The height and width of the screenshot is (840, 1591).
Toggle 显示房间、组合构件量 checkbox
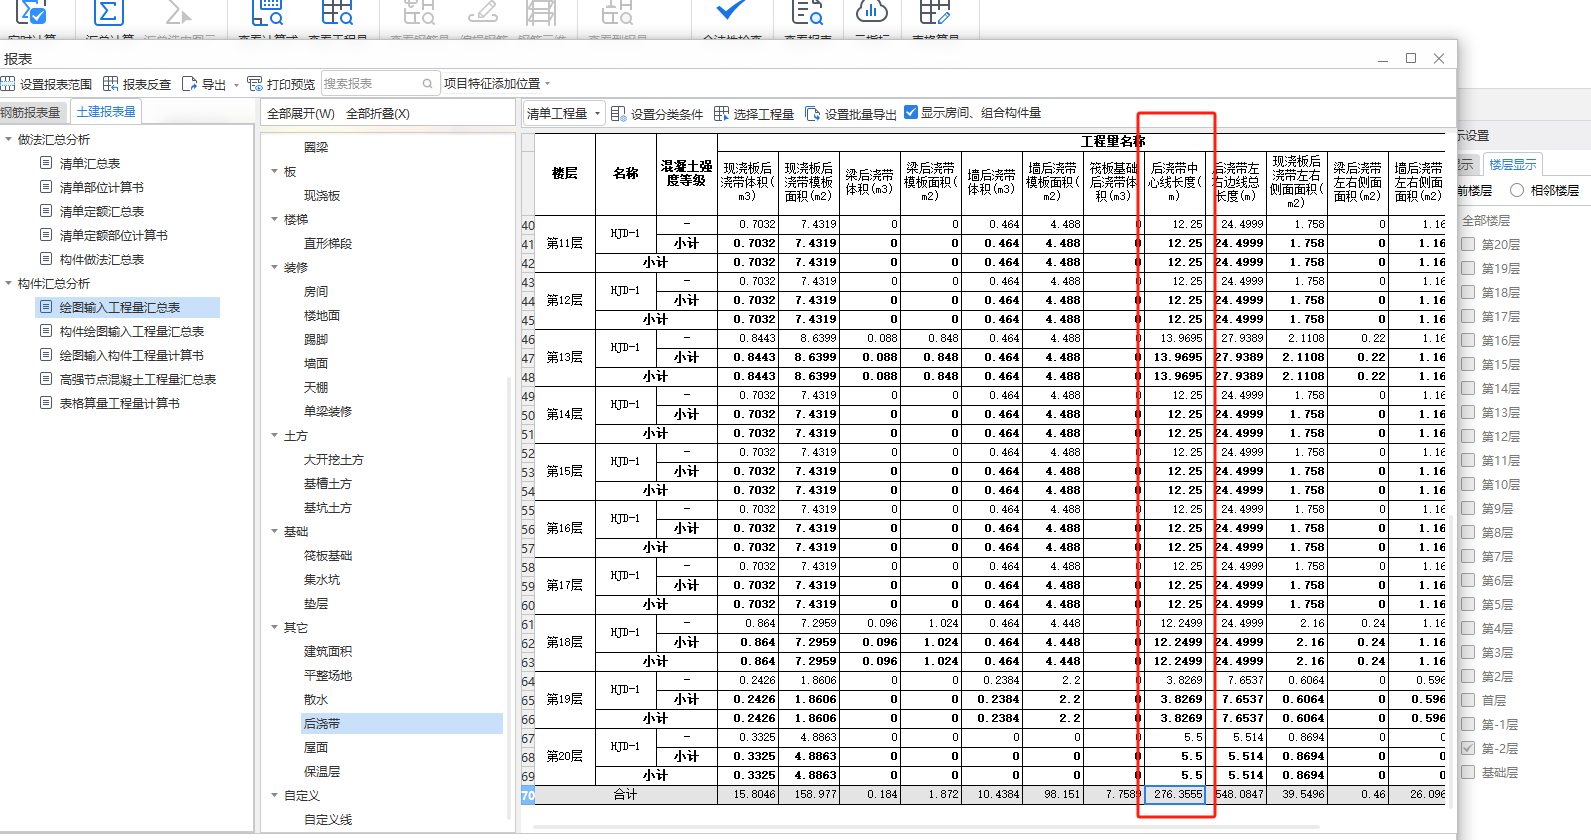pos(911,112)
